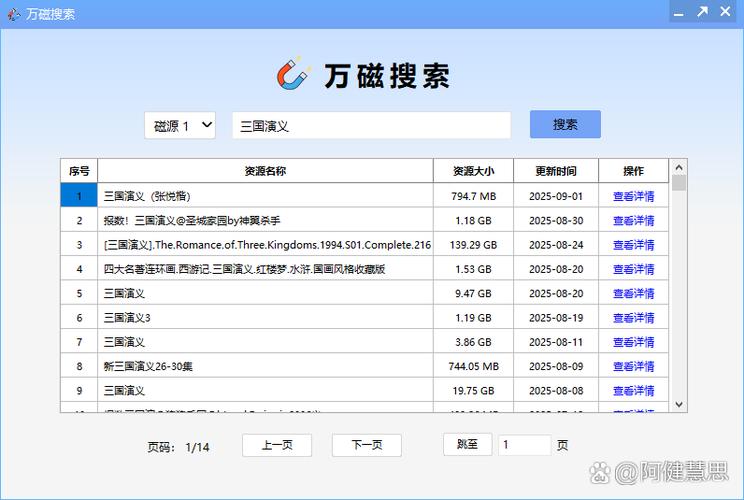Image resolution: width=744 pixels, height=500 pixels.
Task: Click the search keyword input field
Action: tap(371, 126)
